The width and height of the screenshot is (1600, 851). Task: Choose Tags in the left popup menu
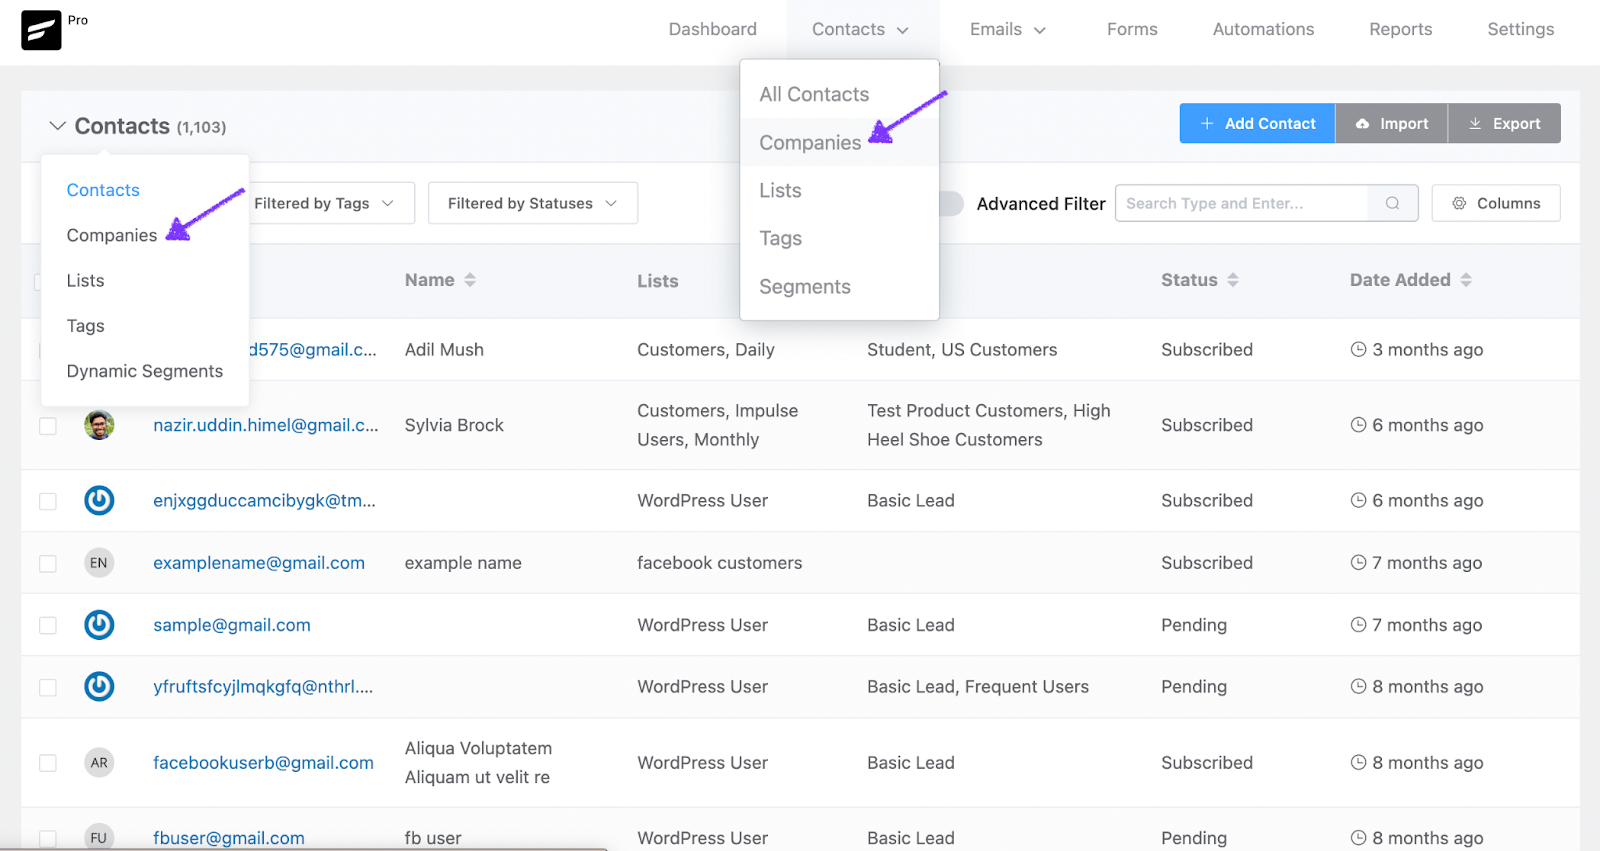85,326
